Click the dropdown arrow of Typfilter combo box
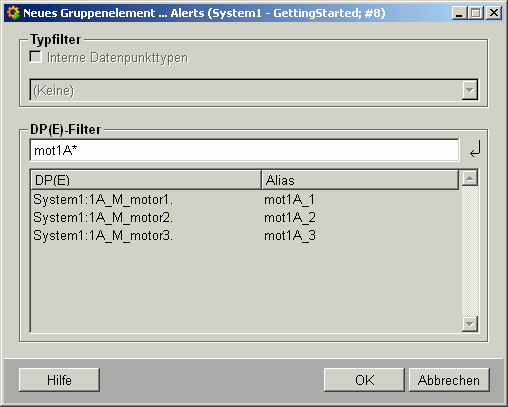Image resolution: width=508 pixels, height=407 pixels. point(470,90)
